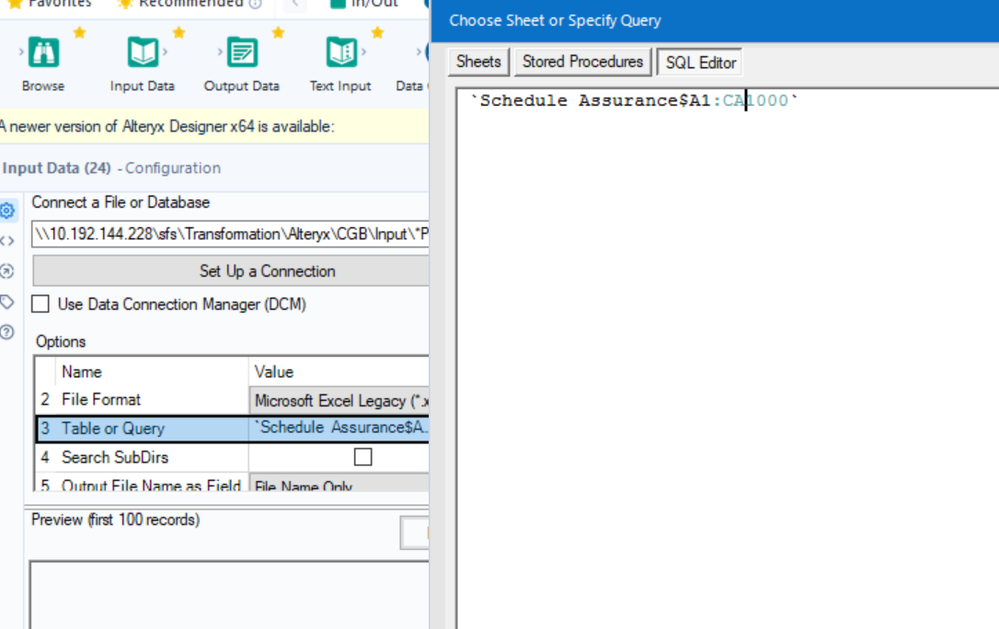Click the Preview results box

229,595
